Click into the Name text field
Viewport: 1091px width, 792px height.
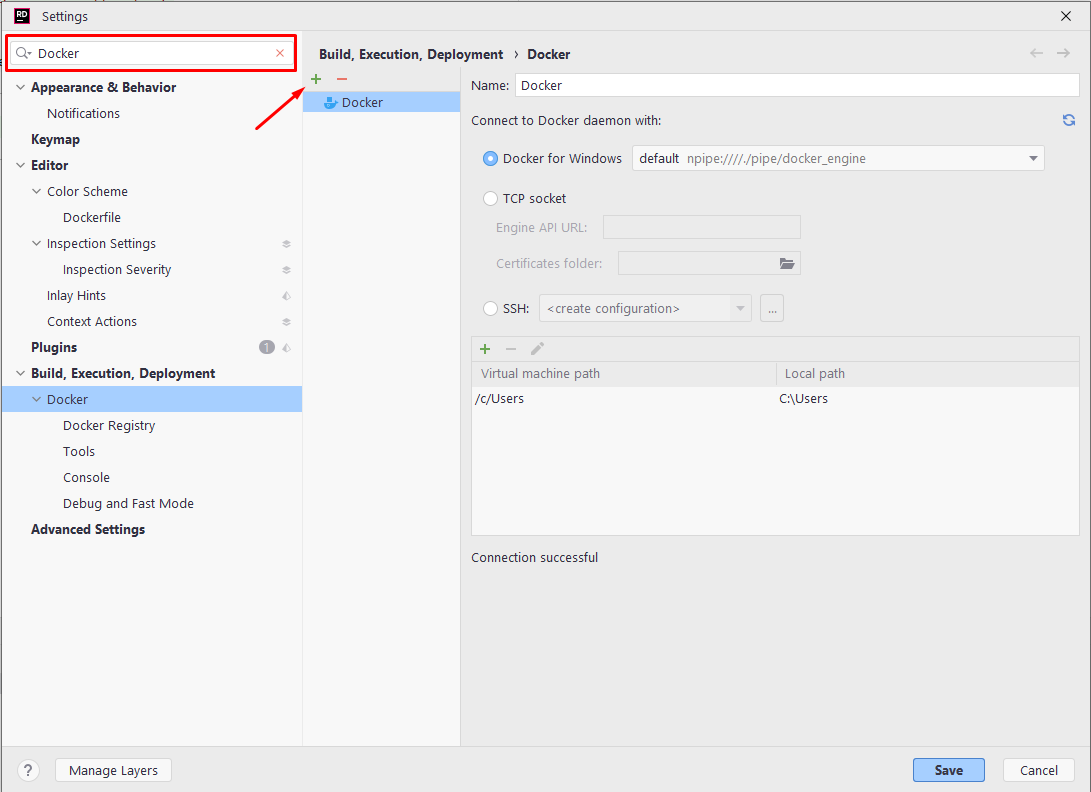click(x=797, y=86)
